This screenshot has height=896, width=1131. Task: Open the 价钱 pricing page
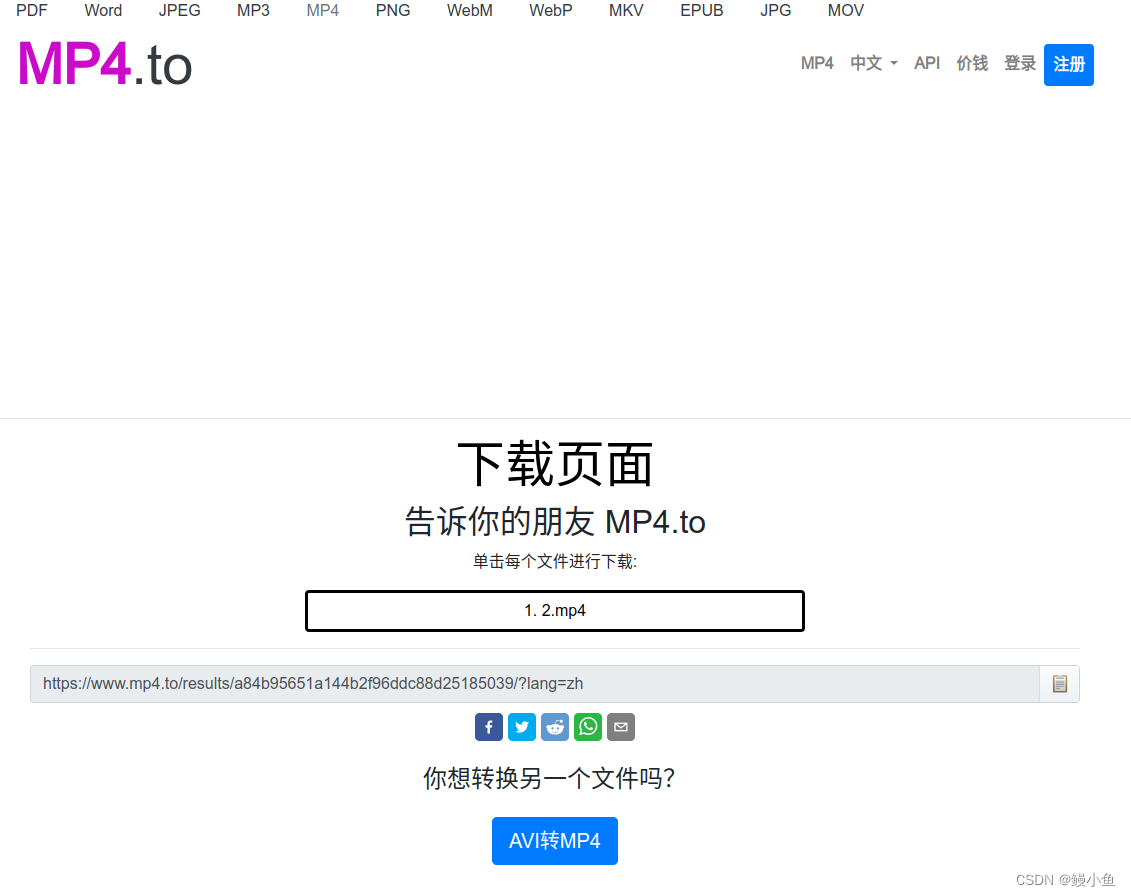972,63
